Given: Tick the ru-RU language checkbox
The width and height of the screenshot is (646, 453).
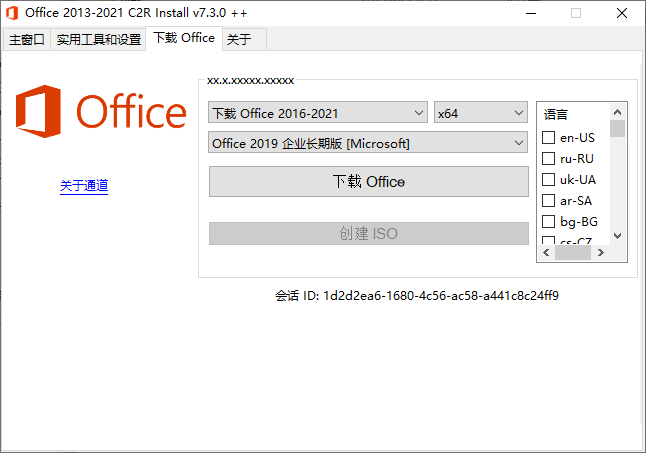Looking at the screenshot, I should tap(548, 159).
